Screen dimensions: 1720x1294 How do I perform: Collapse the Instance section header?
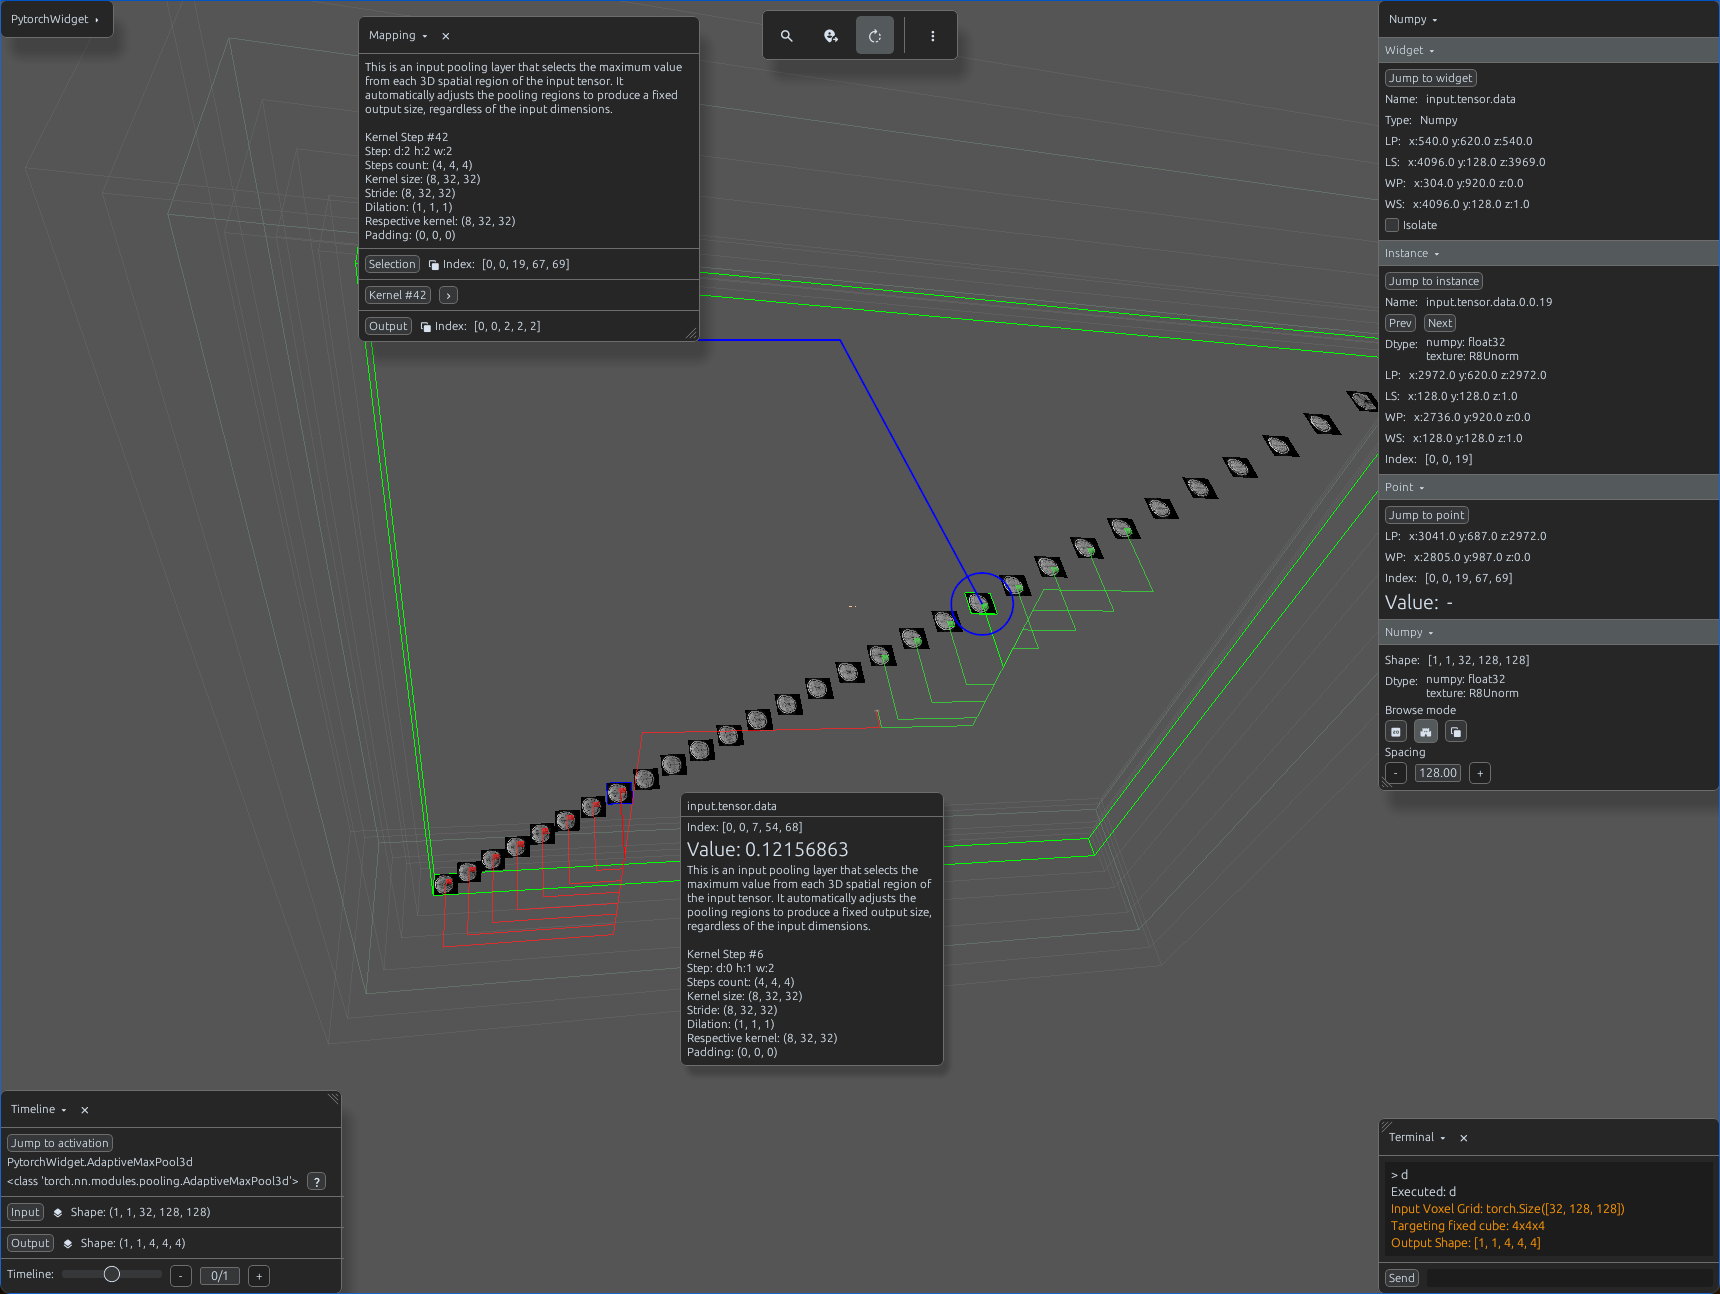(1412, 253)
